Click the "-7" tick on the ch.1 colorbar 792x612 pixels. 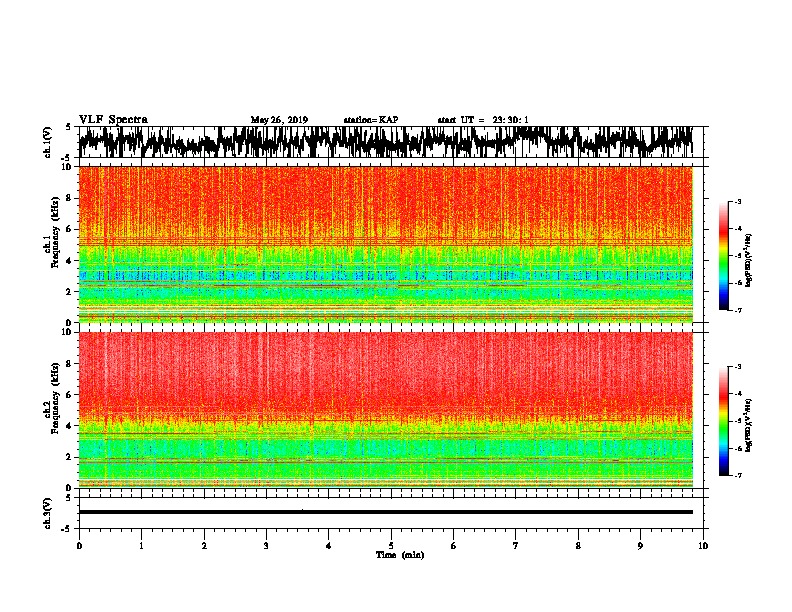coord(738,310)
